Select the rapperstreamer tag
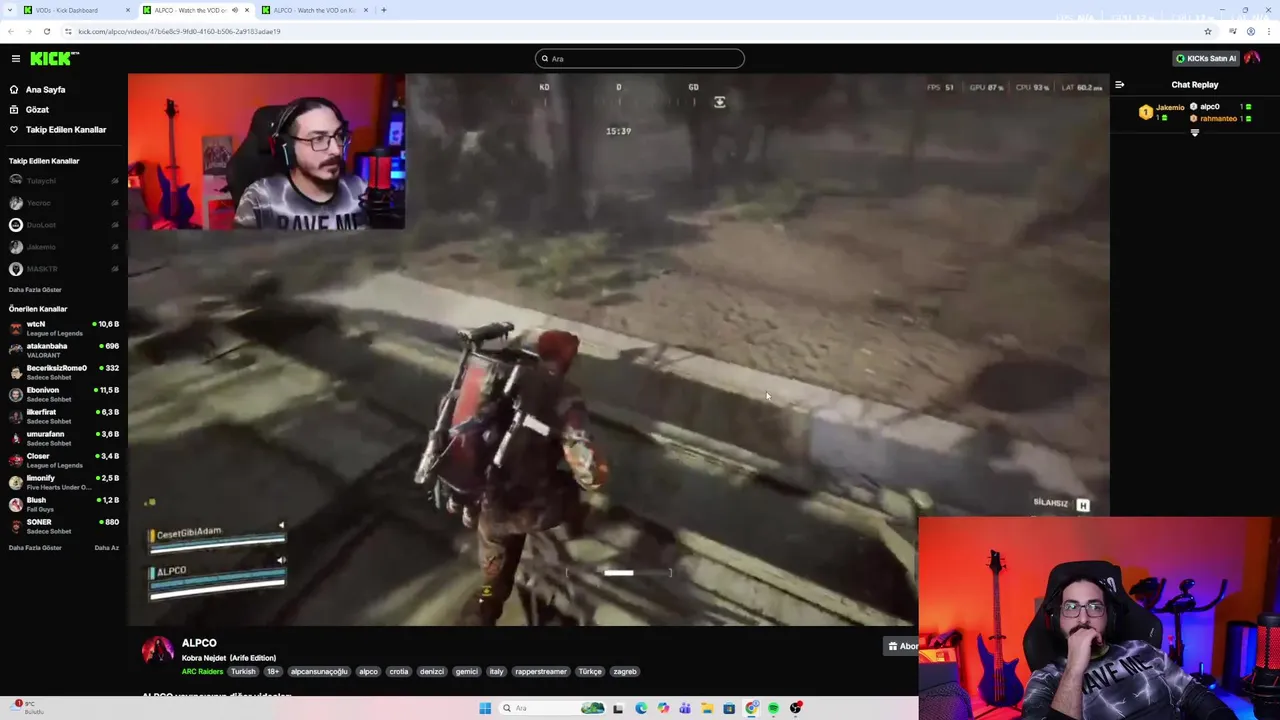 (x=541, y=672)
